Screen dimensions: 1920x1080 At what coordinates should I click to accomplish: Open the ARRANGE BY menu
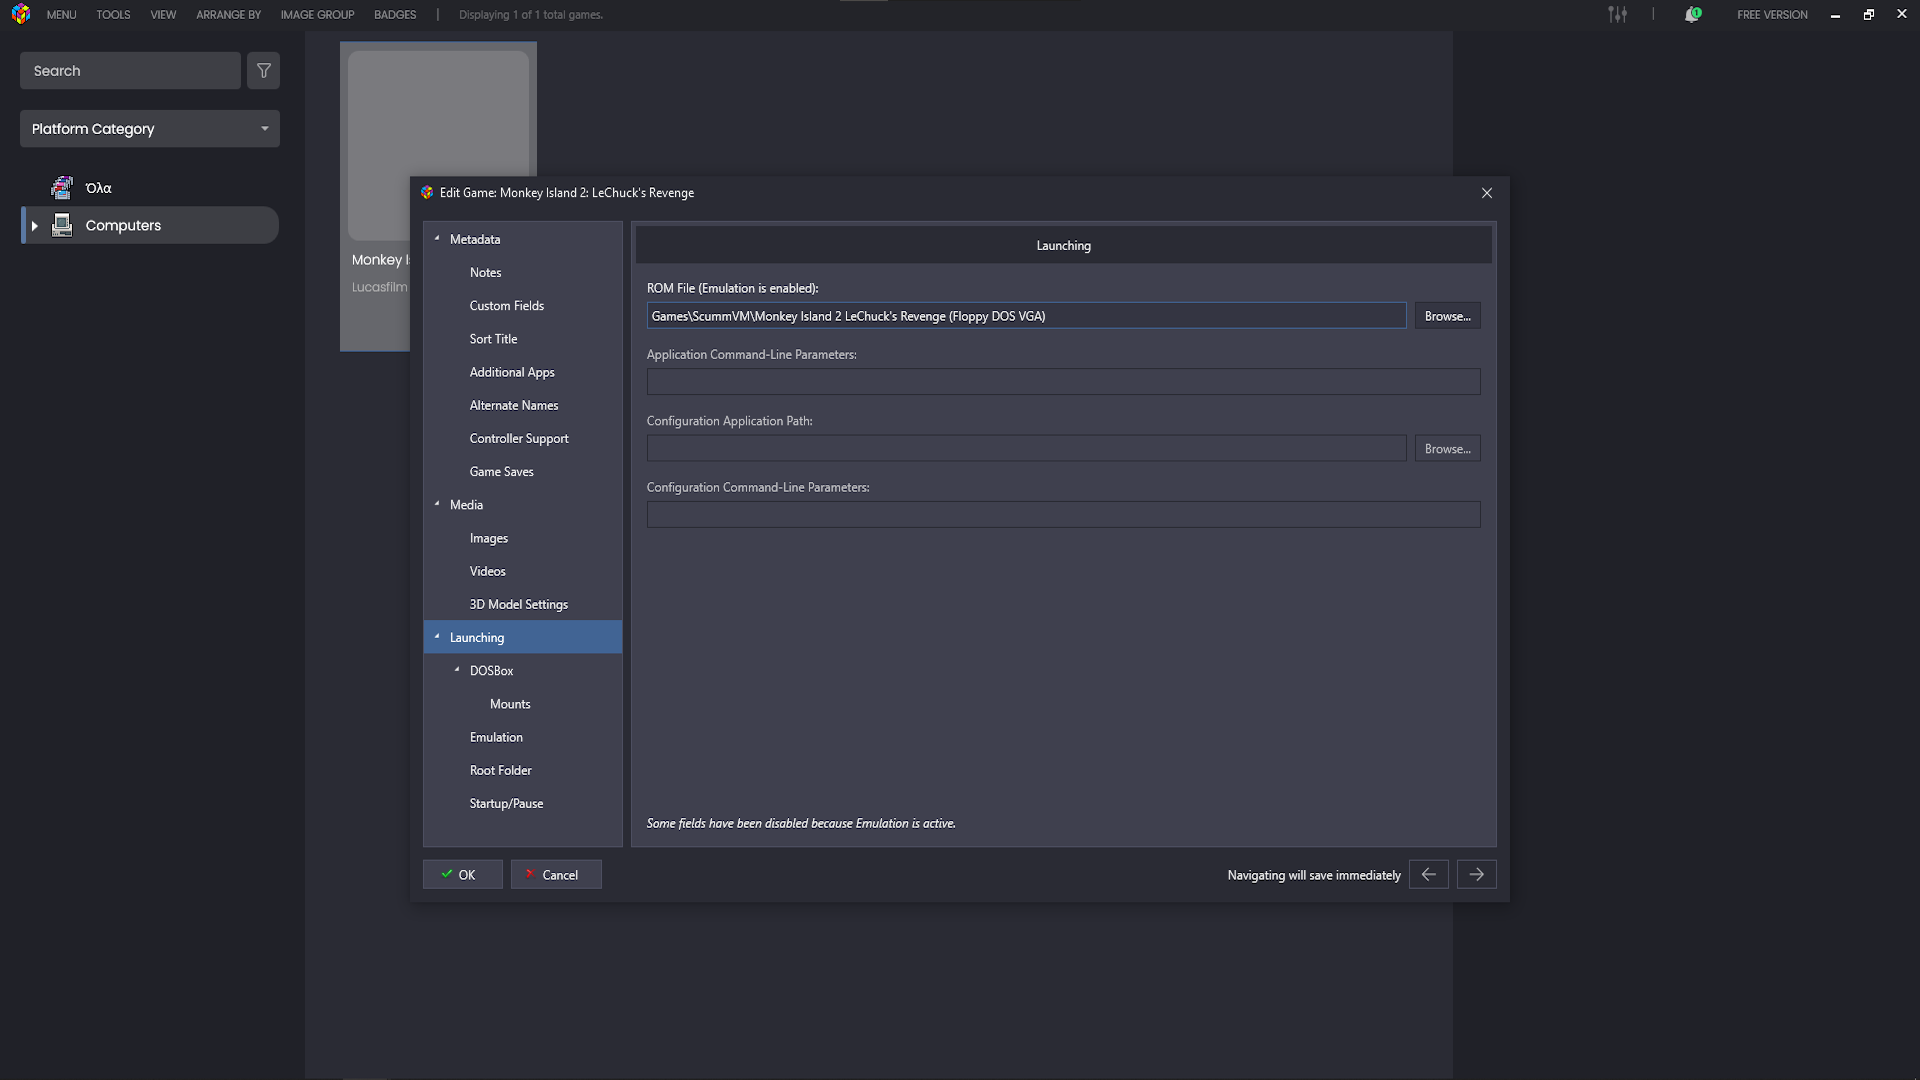click(228, 15)
